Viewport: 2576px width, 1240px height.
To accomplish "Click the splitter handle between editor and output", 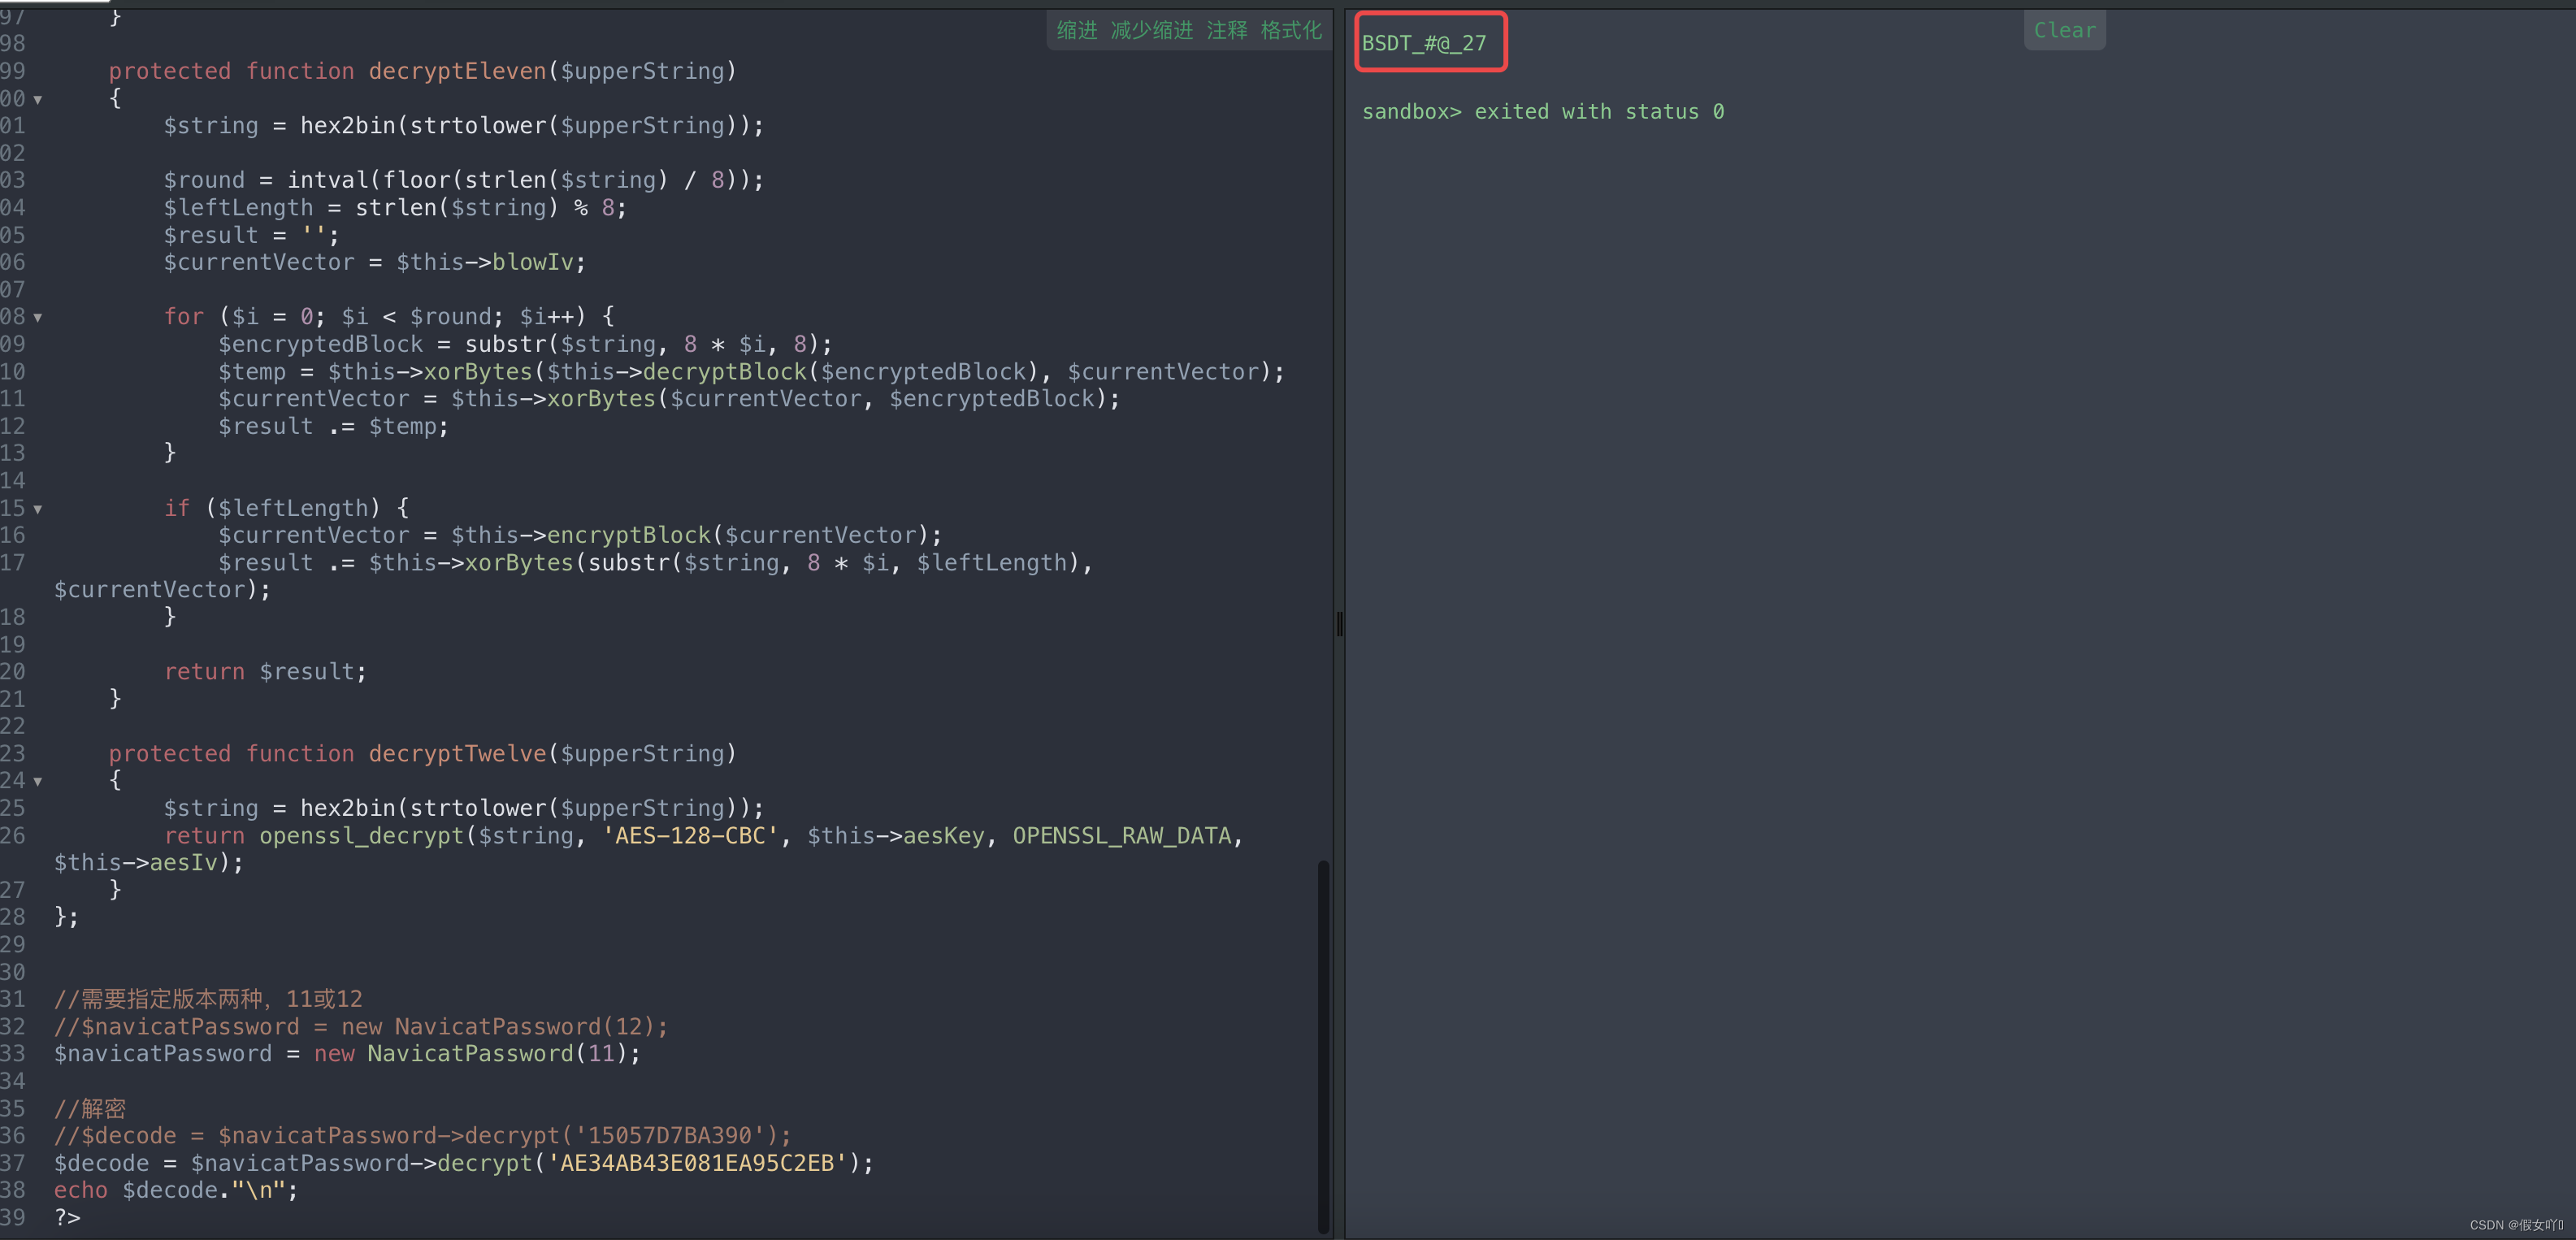I will tap(1339, 624).
